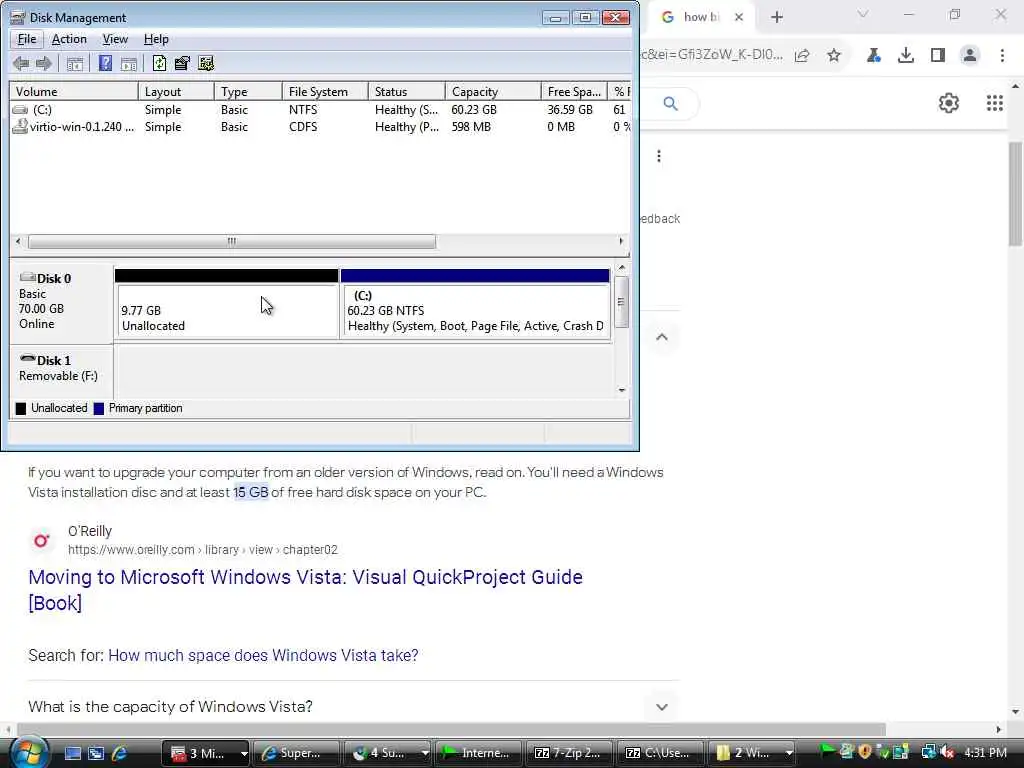This screenshot has width=1024, height=768.
Task: Click the disk pane scroll up arrow
Action: 622,268
